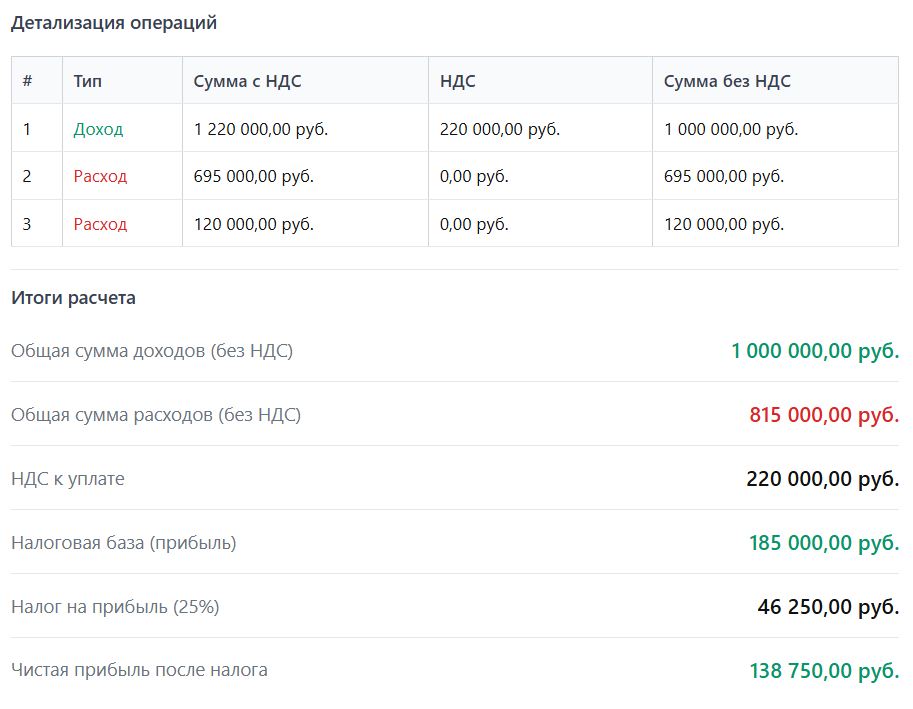Screen dimensions: 913x709
Task: Click row 2 НДС value 0,00 руб.
Action: tap(474, 176)
